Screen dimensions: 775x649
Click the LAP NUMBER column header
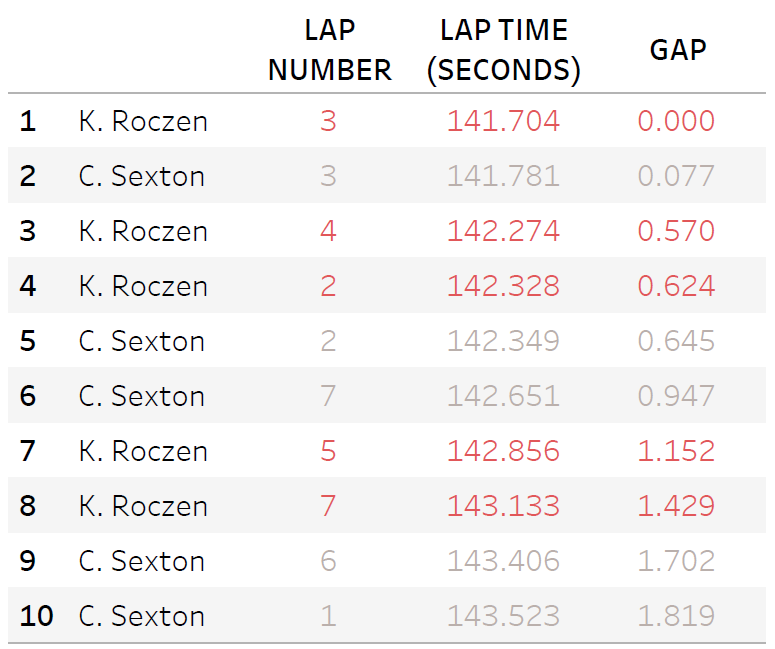pos(329,50)
